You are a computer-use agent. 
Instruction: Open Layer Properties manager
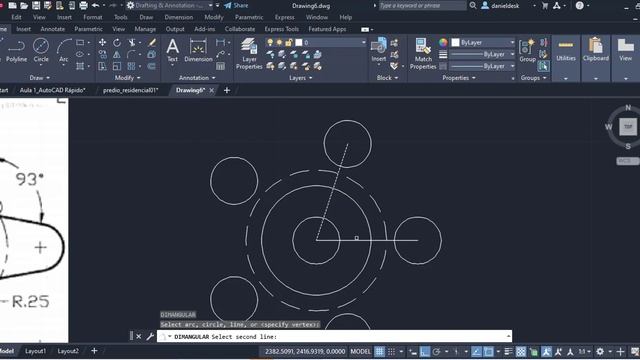coord(249,54)
